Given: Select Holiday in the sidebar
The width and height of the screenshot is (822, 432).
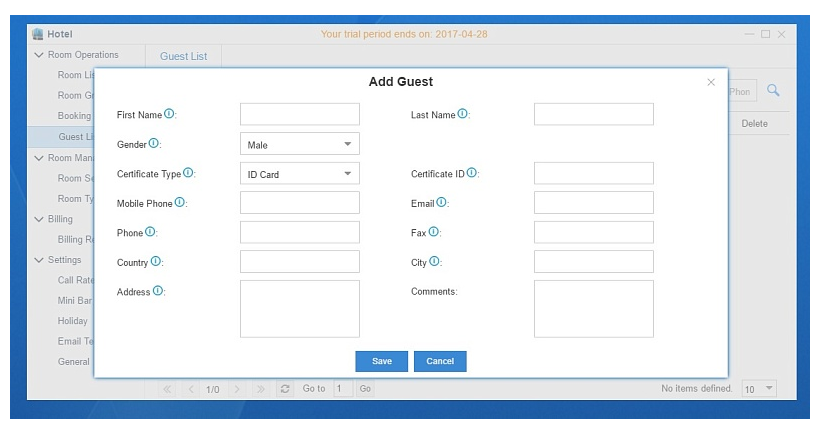Looking at the screenshot, I should pyautogui.click(x=72, y=321).
